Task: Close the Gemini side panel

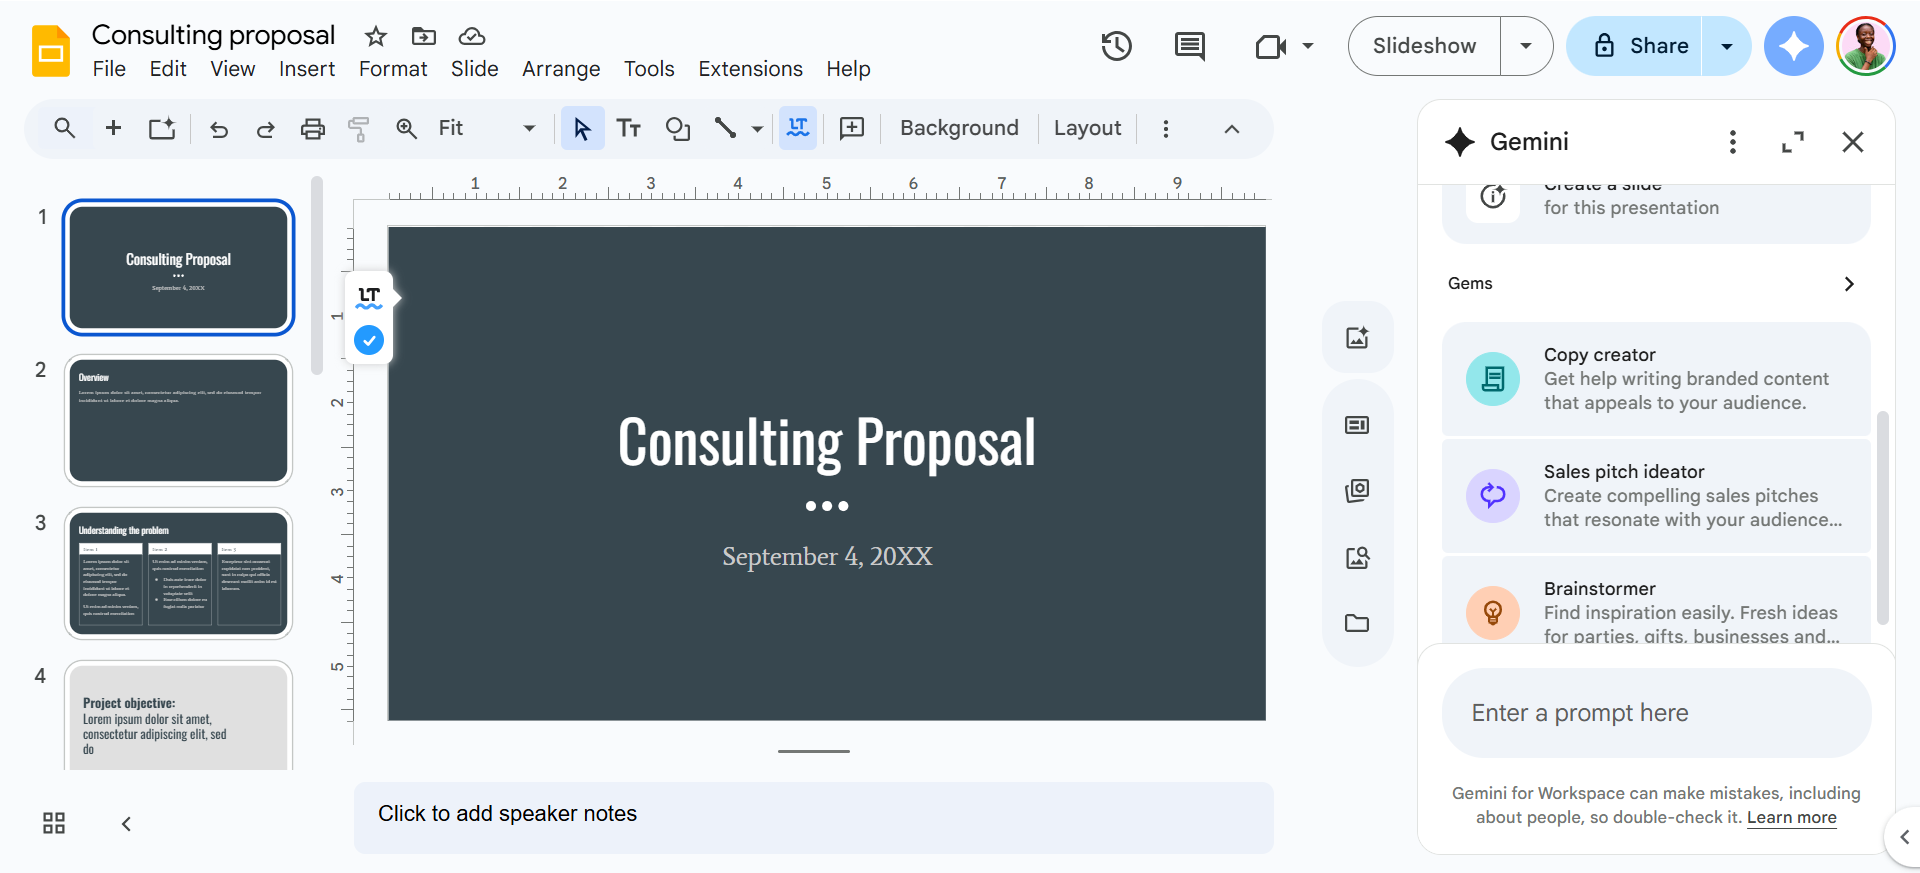Action: (x=1853, y=142)
